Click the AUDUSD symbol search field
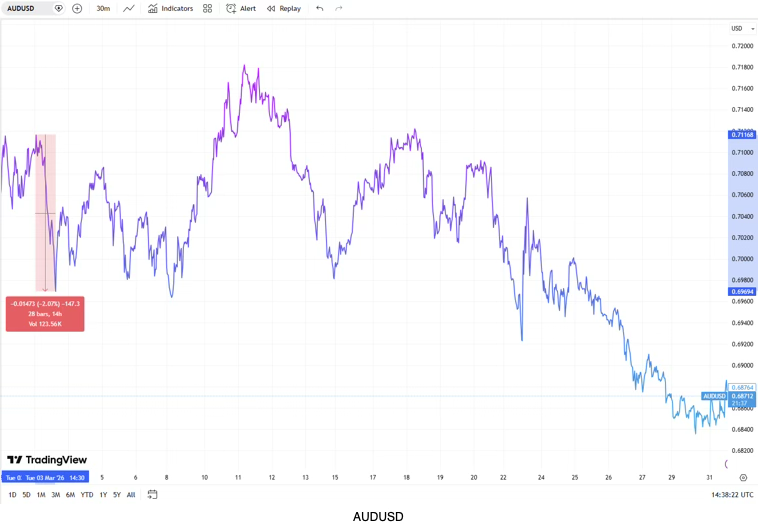The image size is (758, 532). pyautogui.click(x=25, y=8)
